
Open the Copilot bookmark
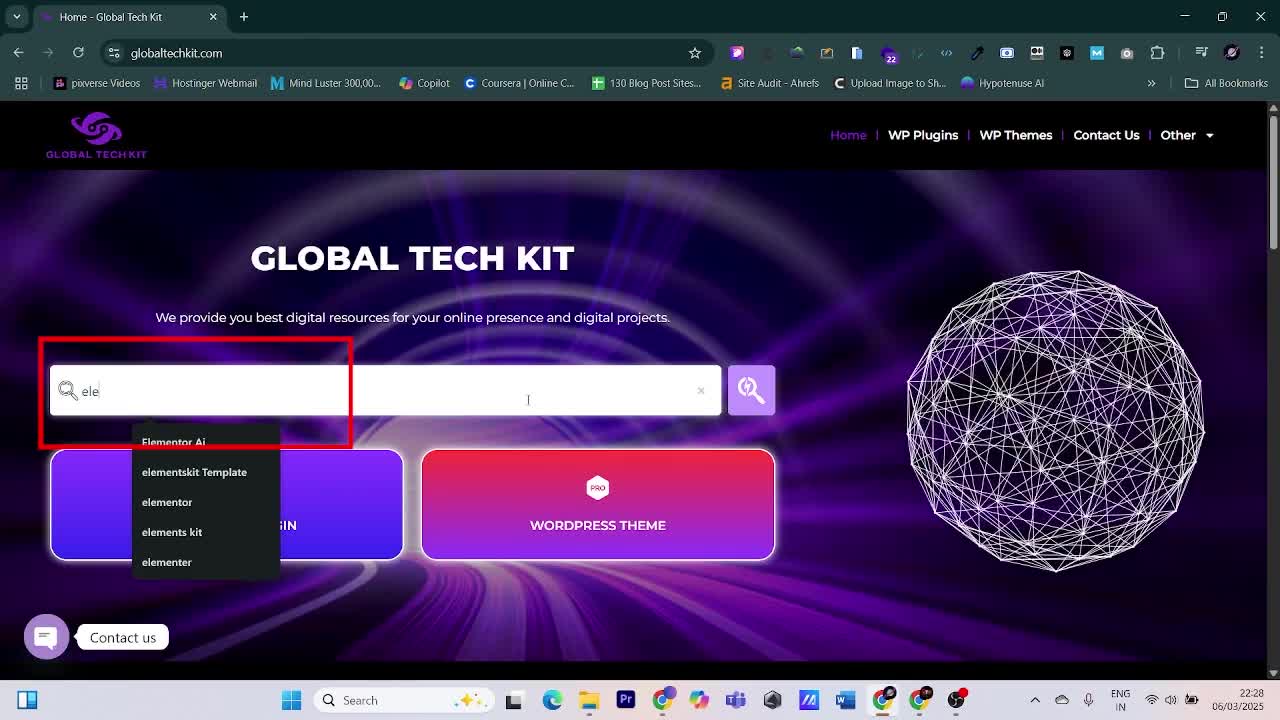click(424, 83)
